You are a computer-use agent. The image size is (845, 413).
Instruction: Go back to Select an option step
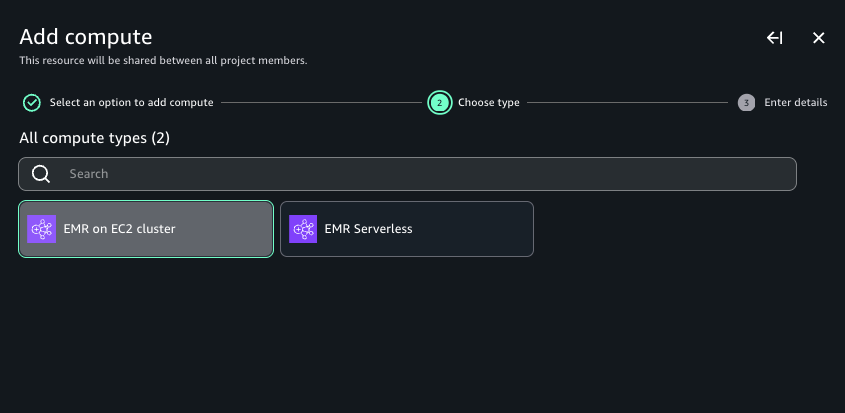tap(131, 102)
